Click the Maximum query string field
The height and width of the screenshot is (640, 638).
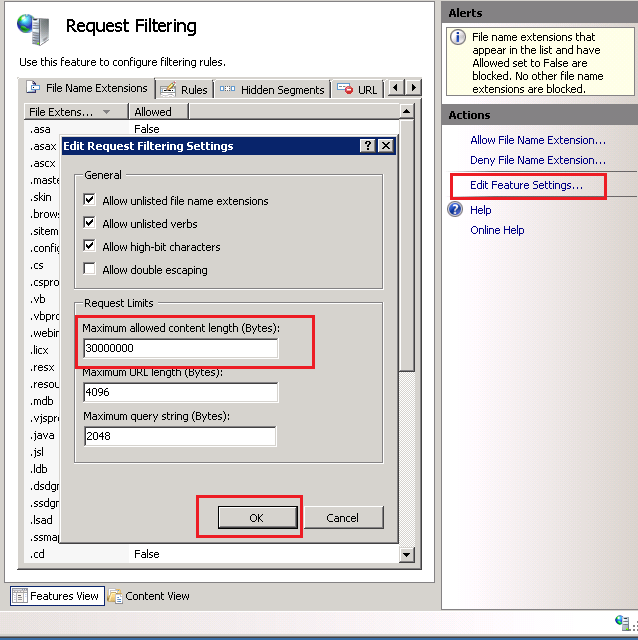[180, 436]
